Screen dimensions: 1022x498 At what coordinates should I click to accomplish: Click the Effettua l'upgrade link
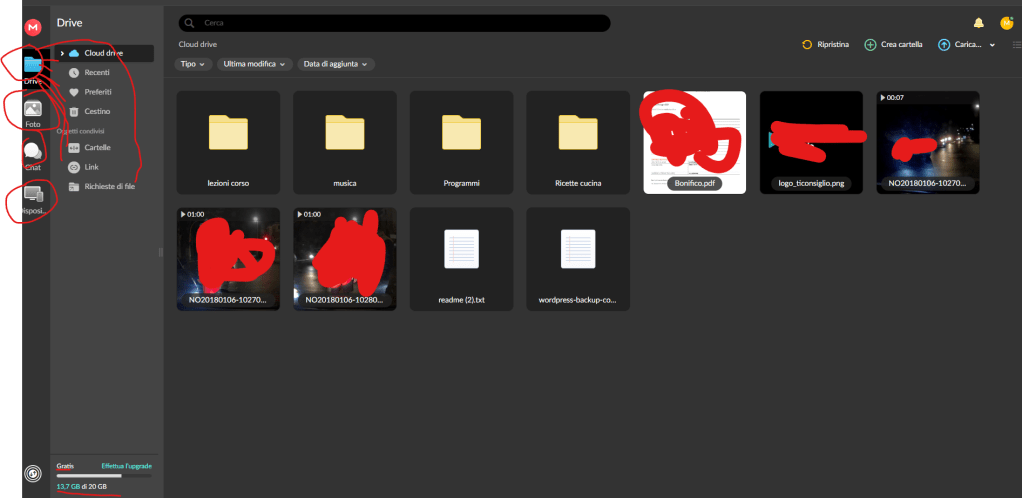tap(126, 467)
